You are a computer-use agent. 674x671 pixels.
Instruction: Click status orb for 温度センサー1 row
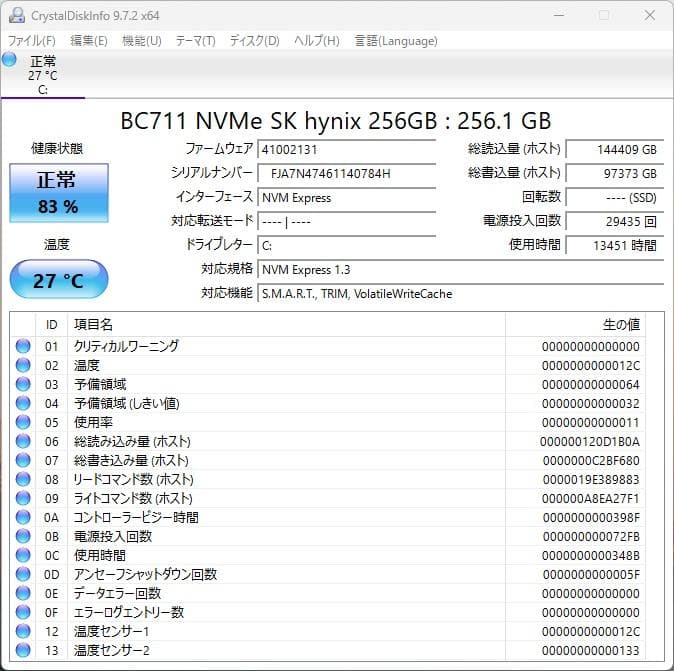point(23,631)
